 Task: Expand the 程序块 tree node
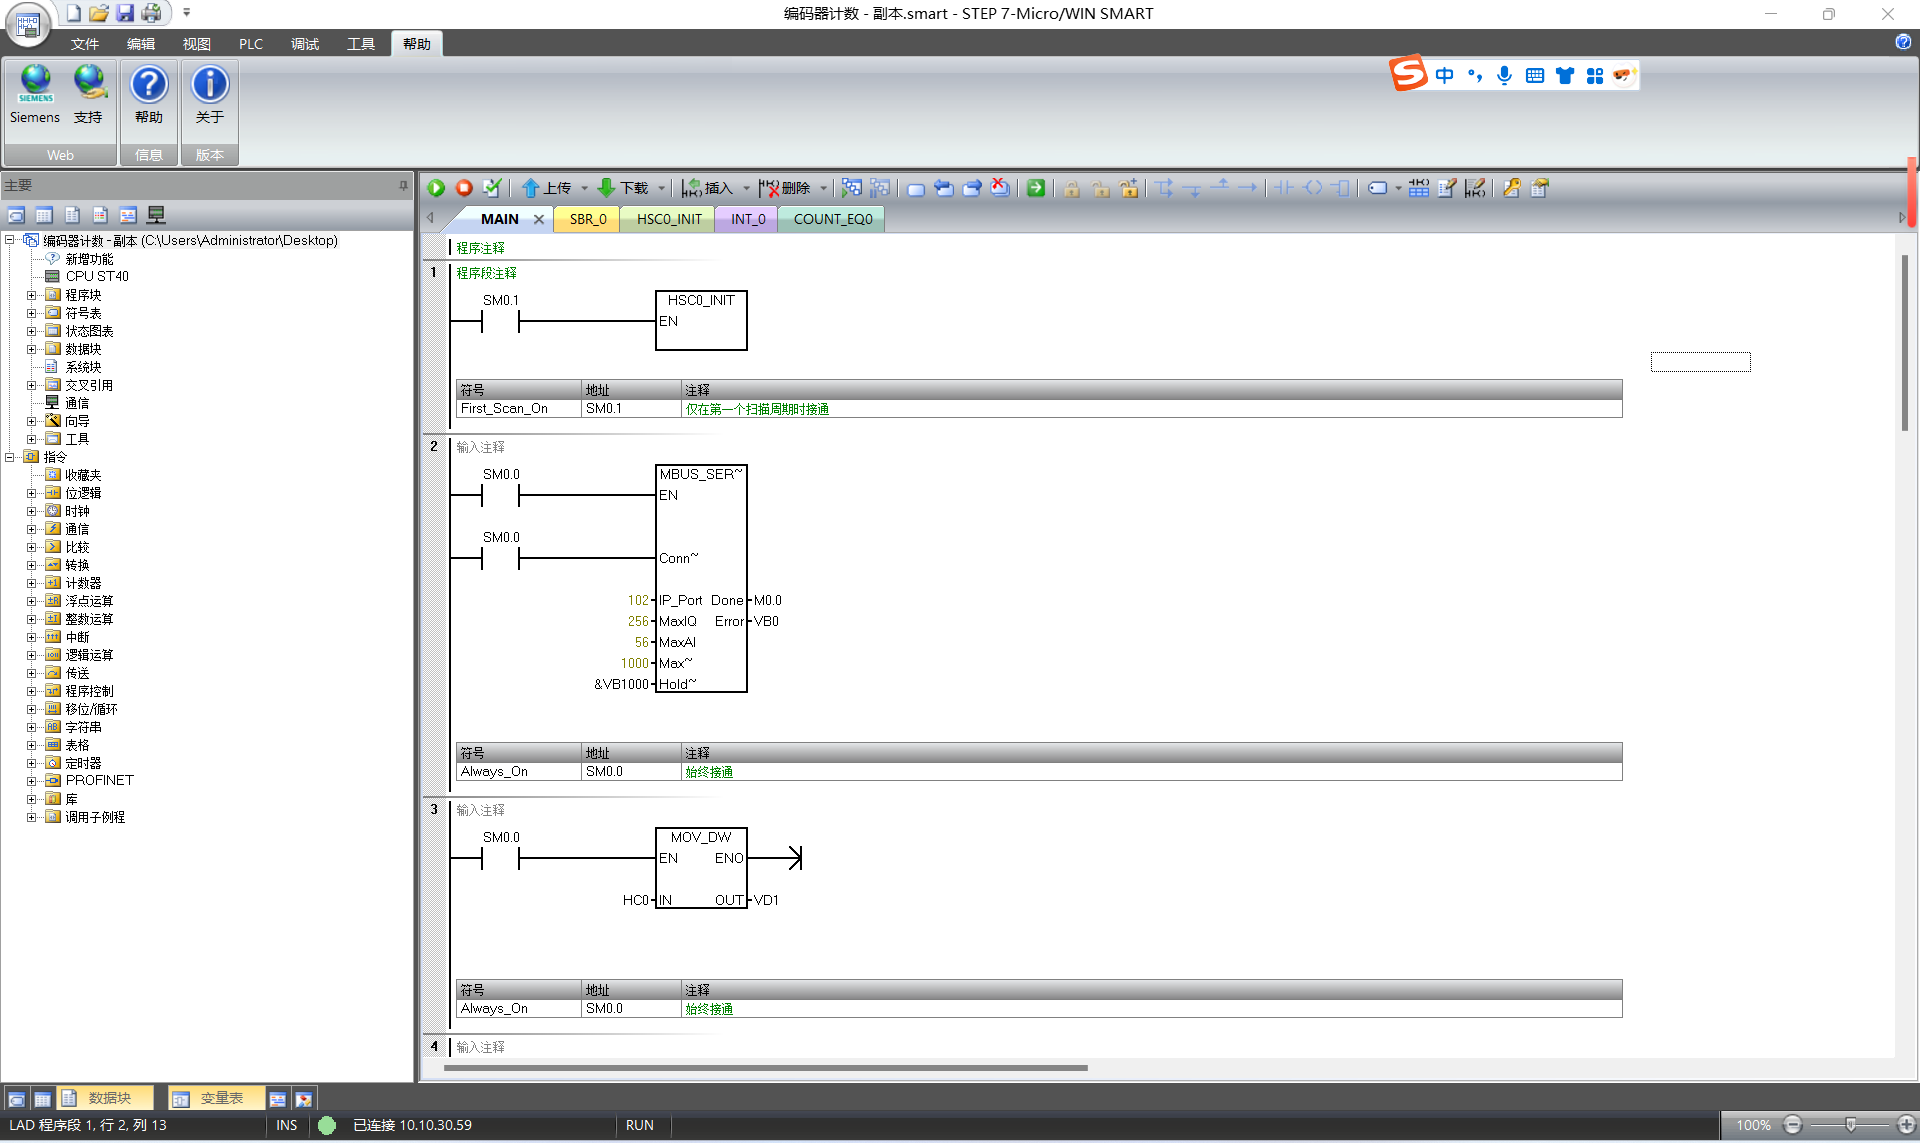pos(31,295)
